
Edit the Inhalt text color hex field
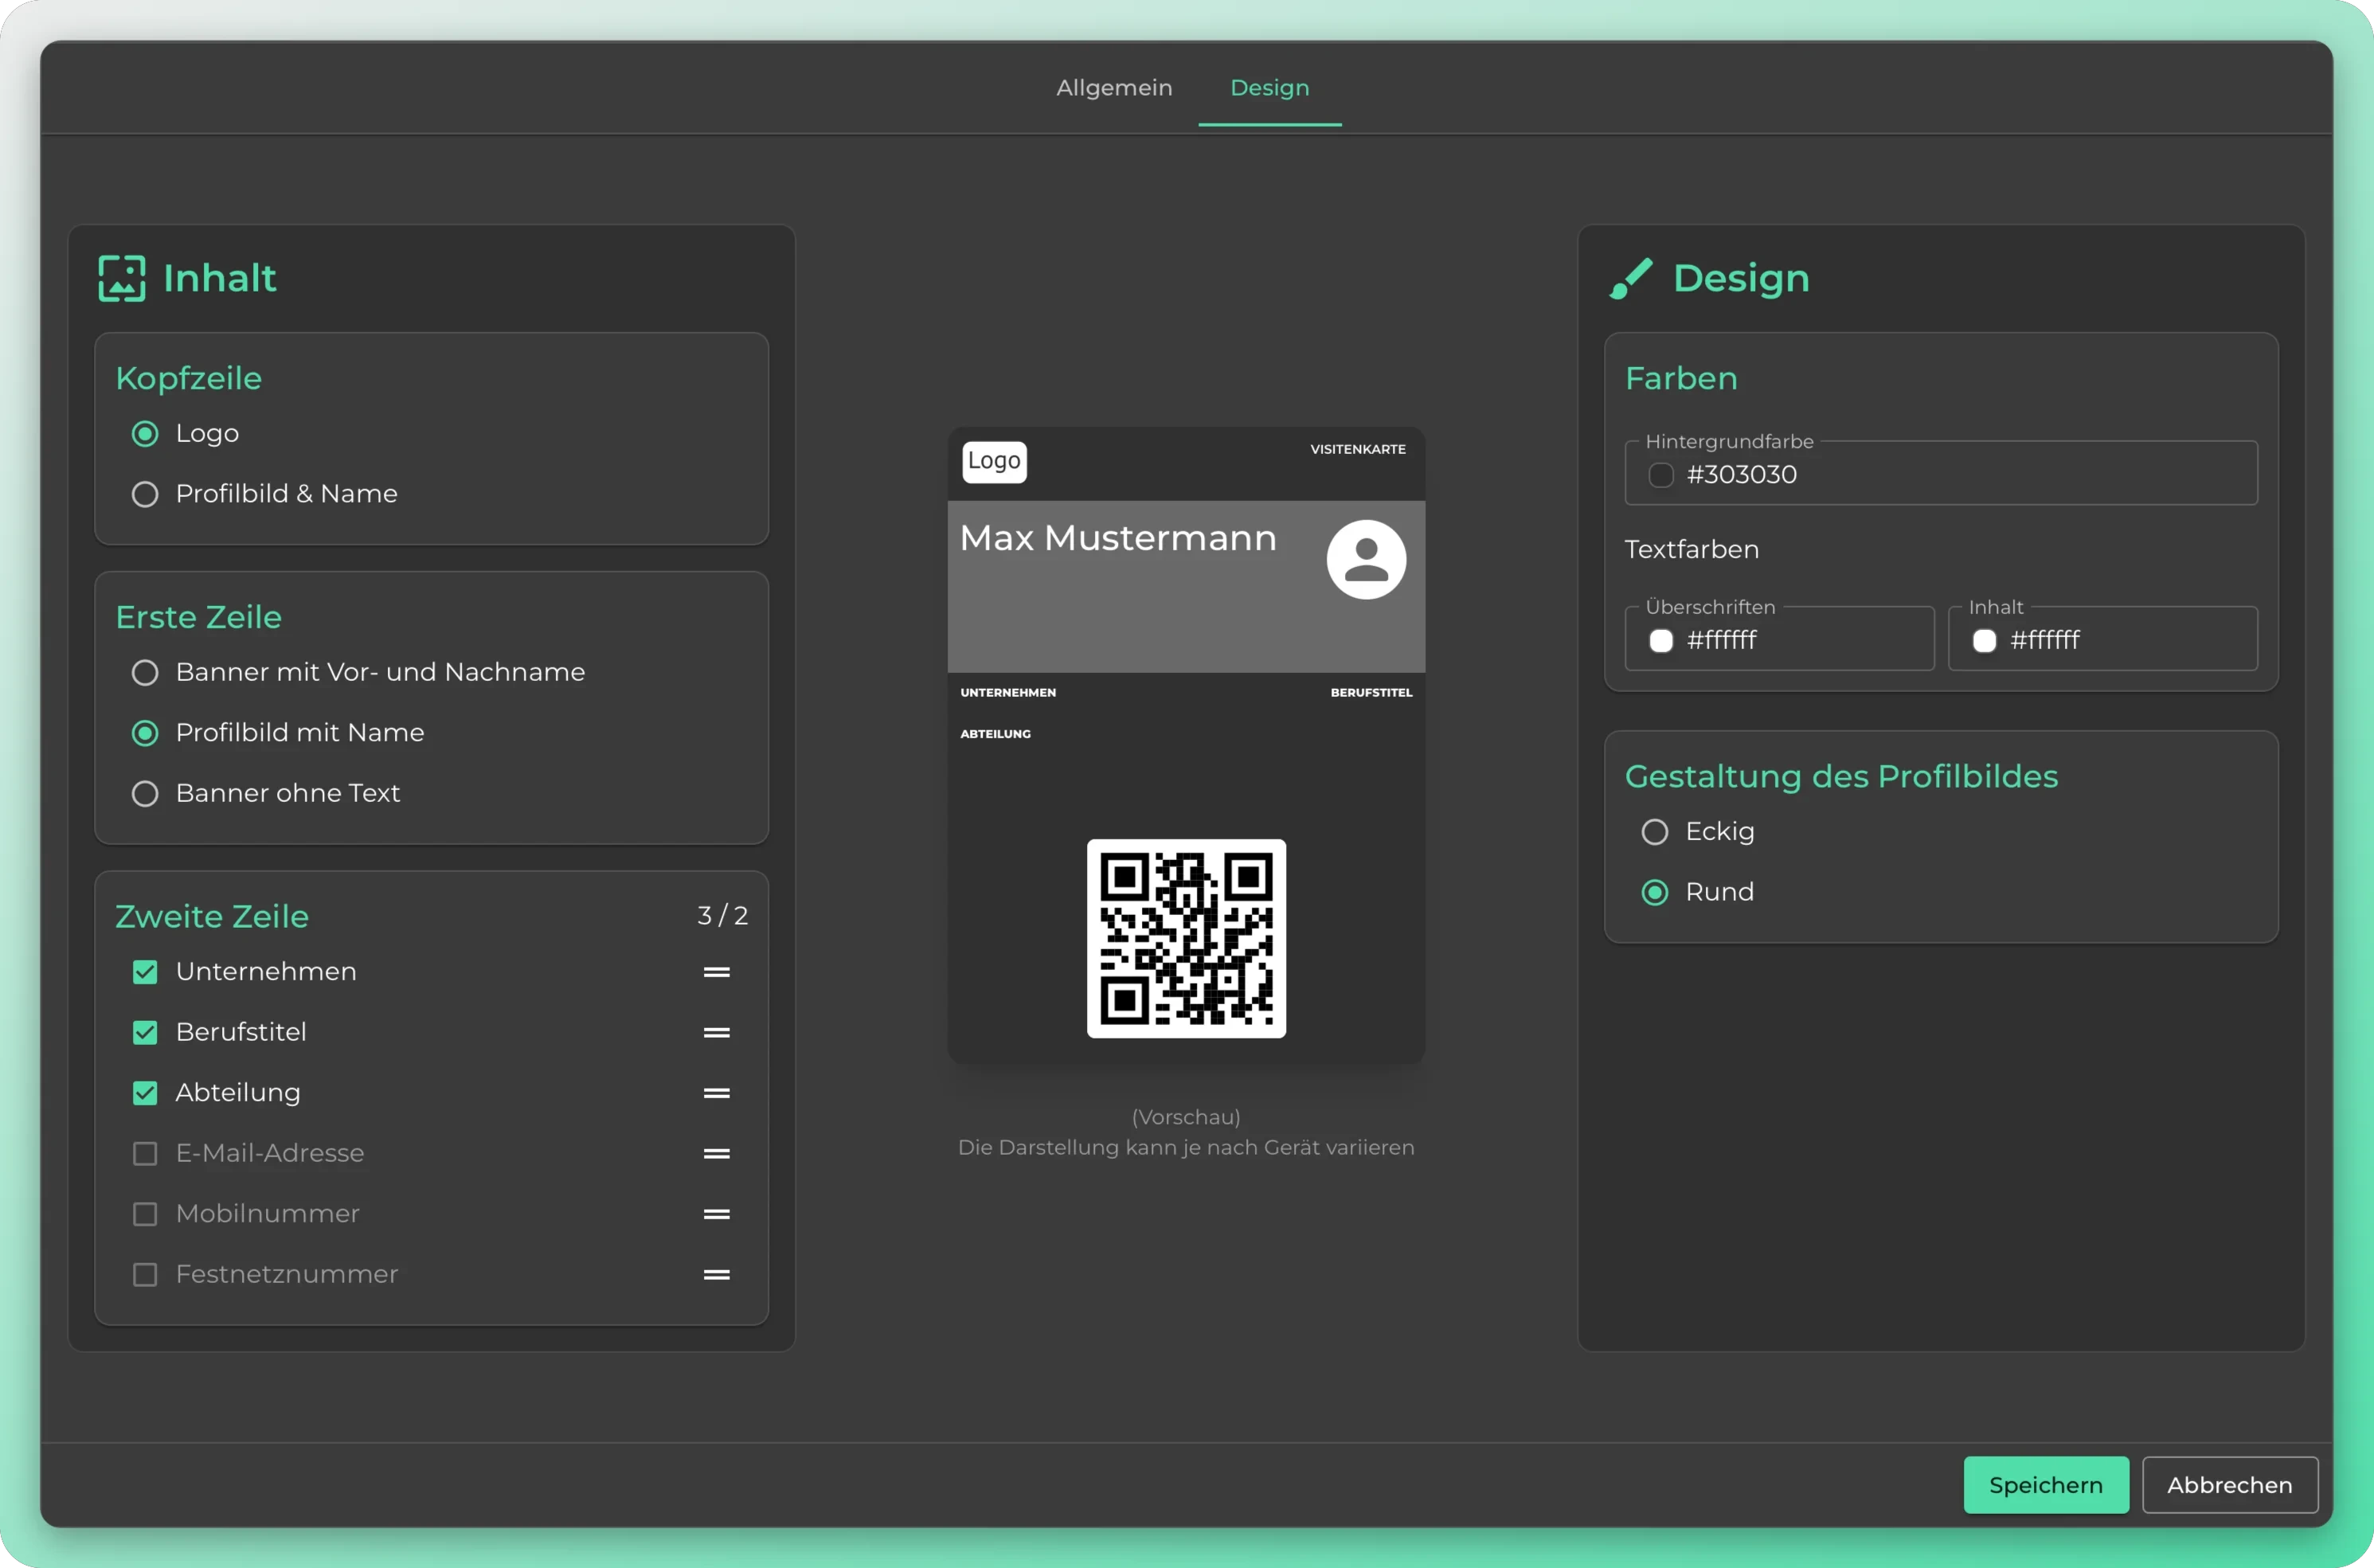[x=2102, y=638]
